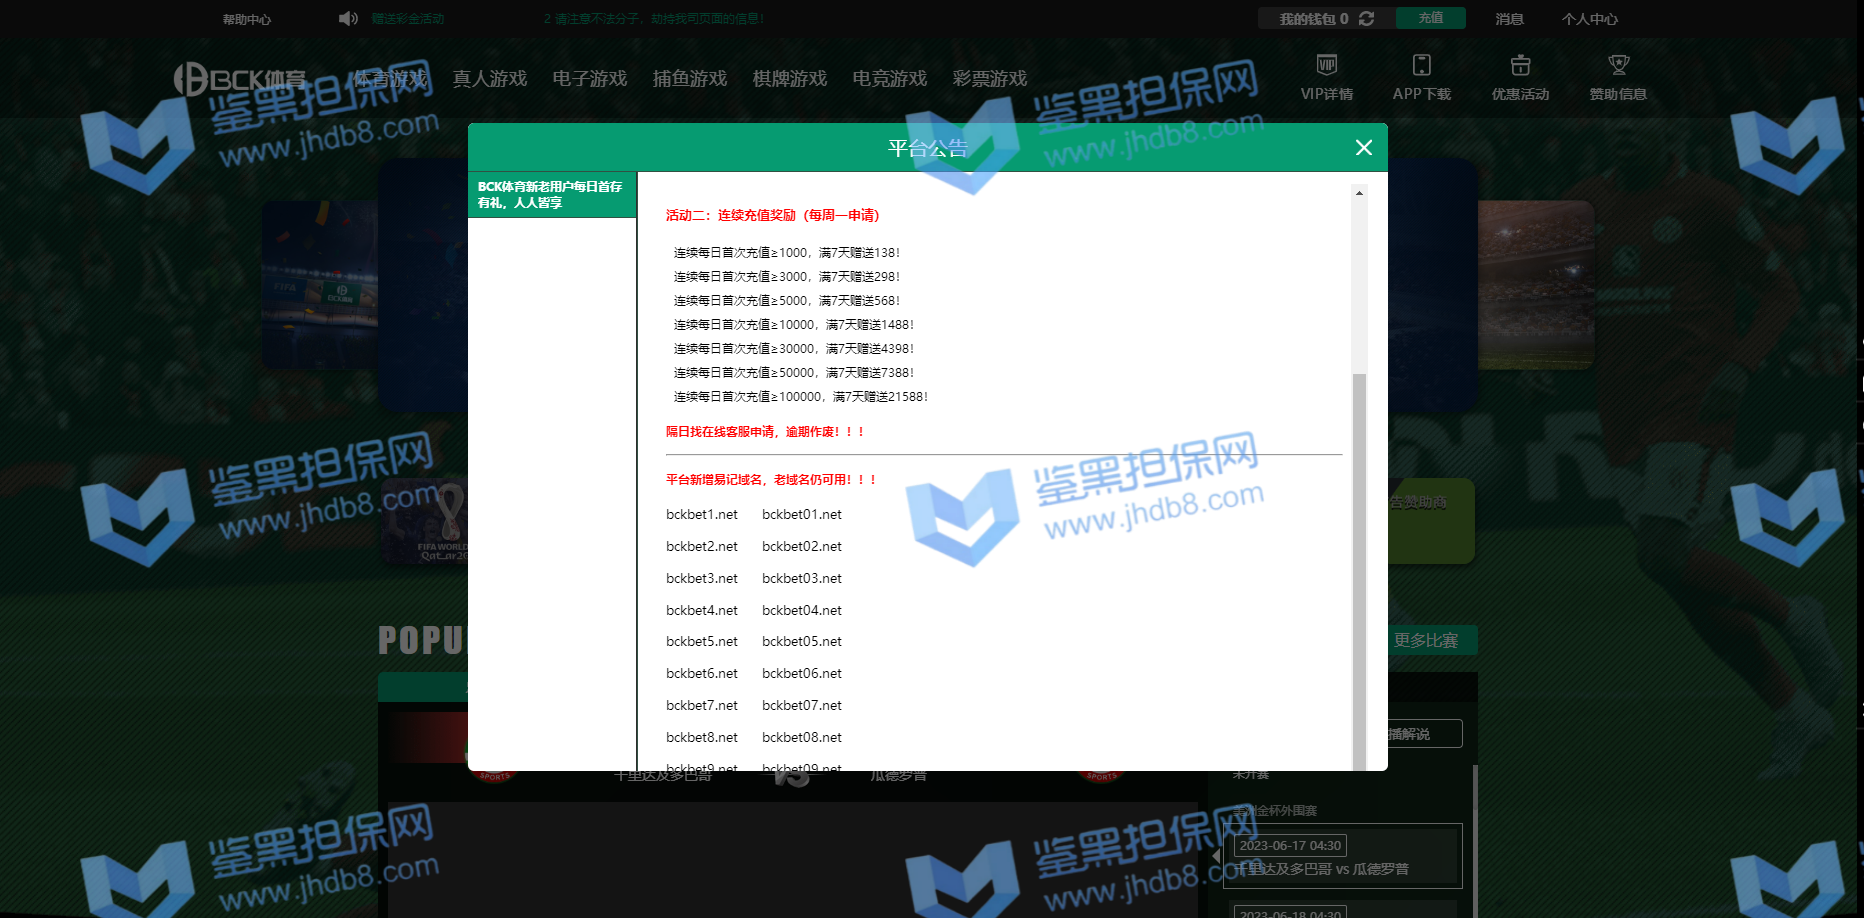Screen dimensions: 1864x918
Task: Open 个人中心 in top bar
Action: coord(1589,20)
